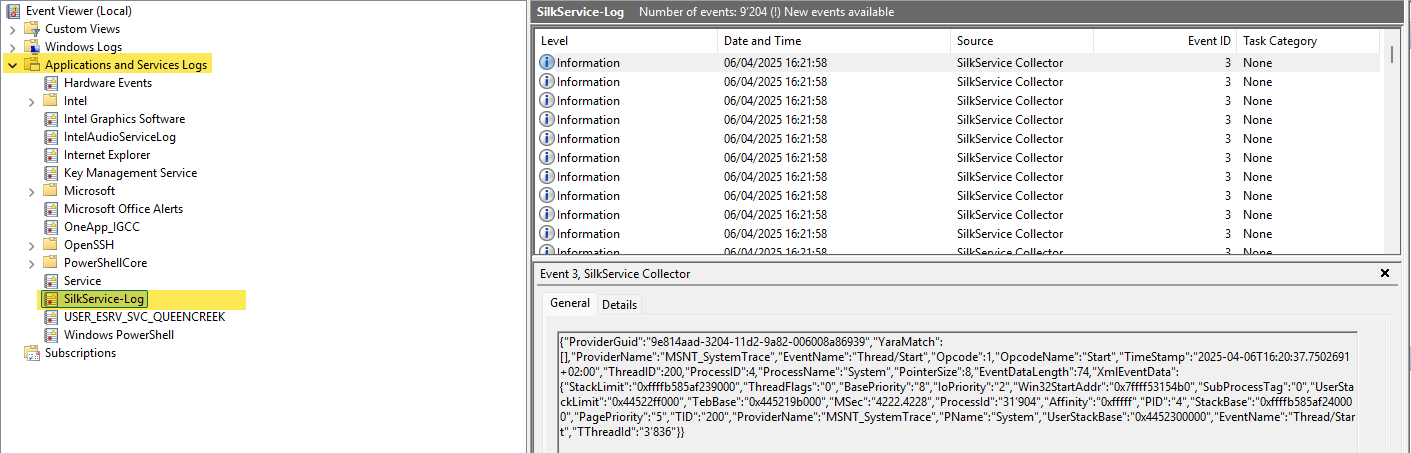Screen dimensions: 1411x453
Task: Click the Microsoft folder icon
Action: [x=52, y=191]
